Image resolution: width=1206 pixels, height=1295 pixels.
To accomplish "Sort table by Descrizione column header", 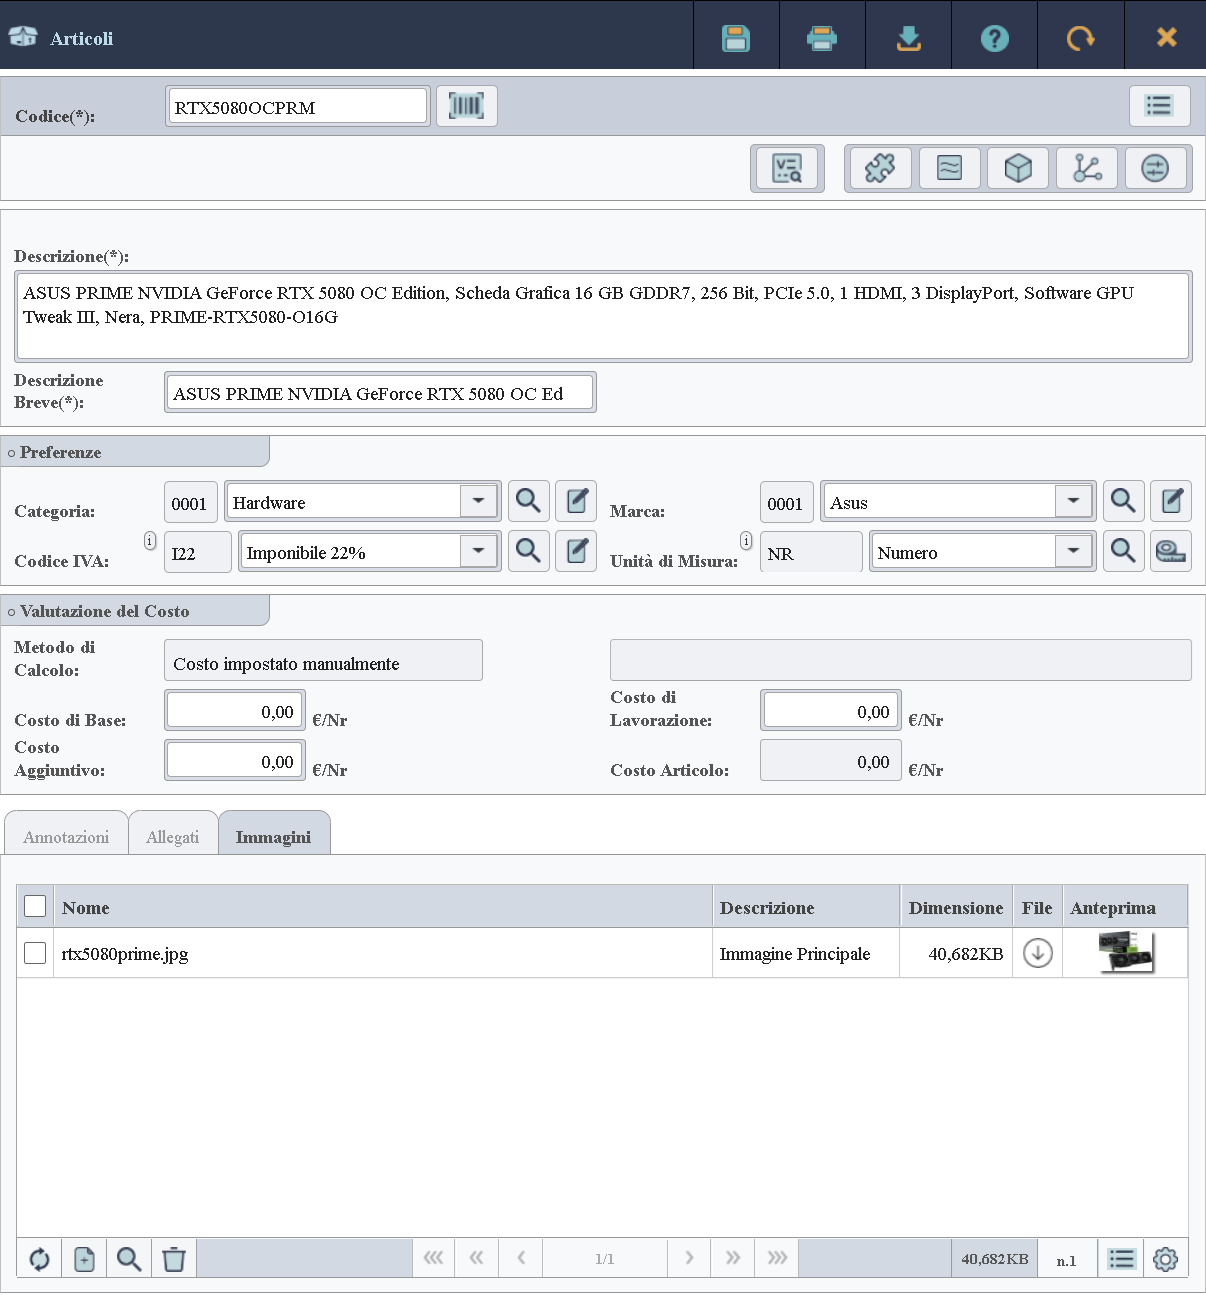I will click(x=806, y=907).
